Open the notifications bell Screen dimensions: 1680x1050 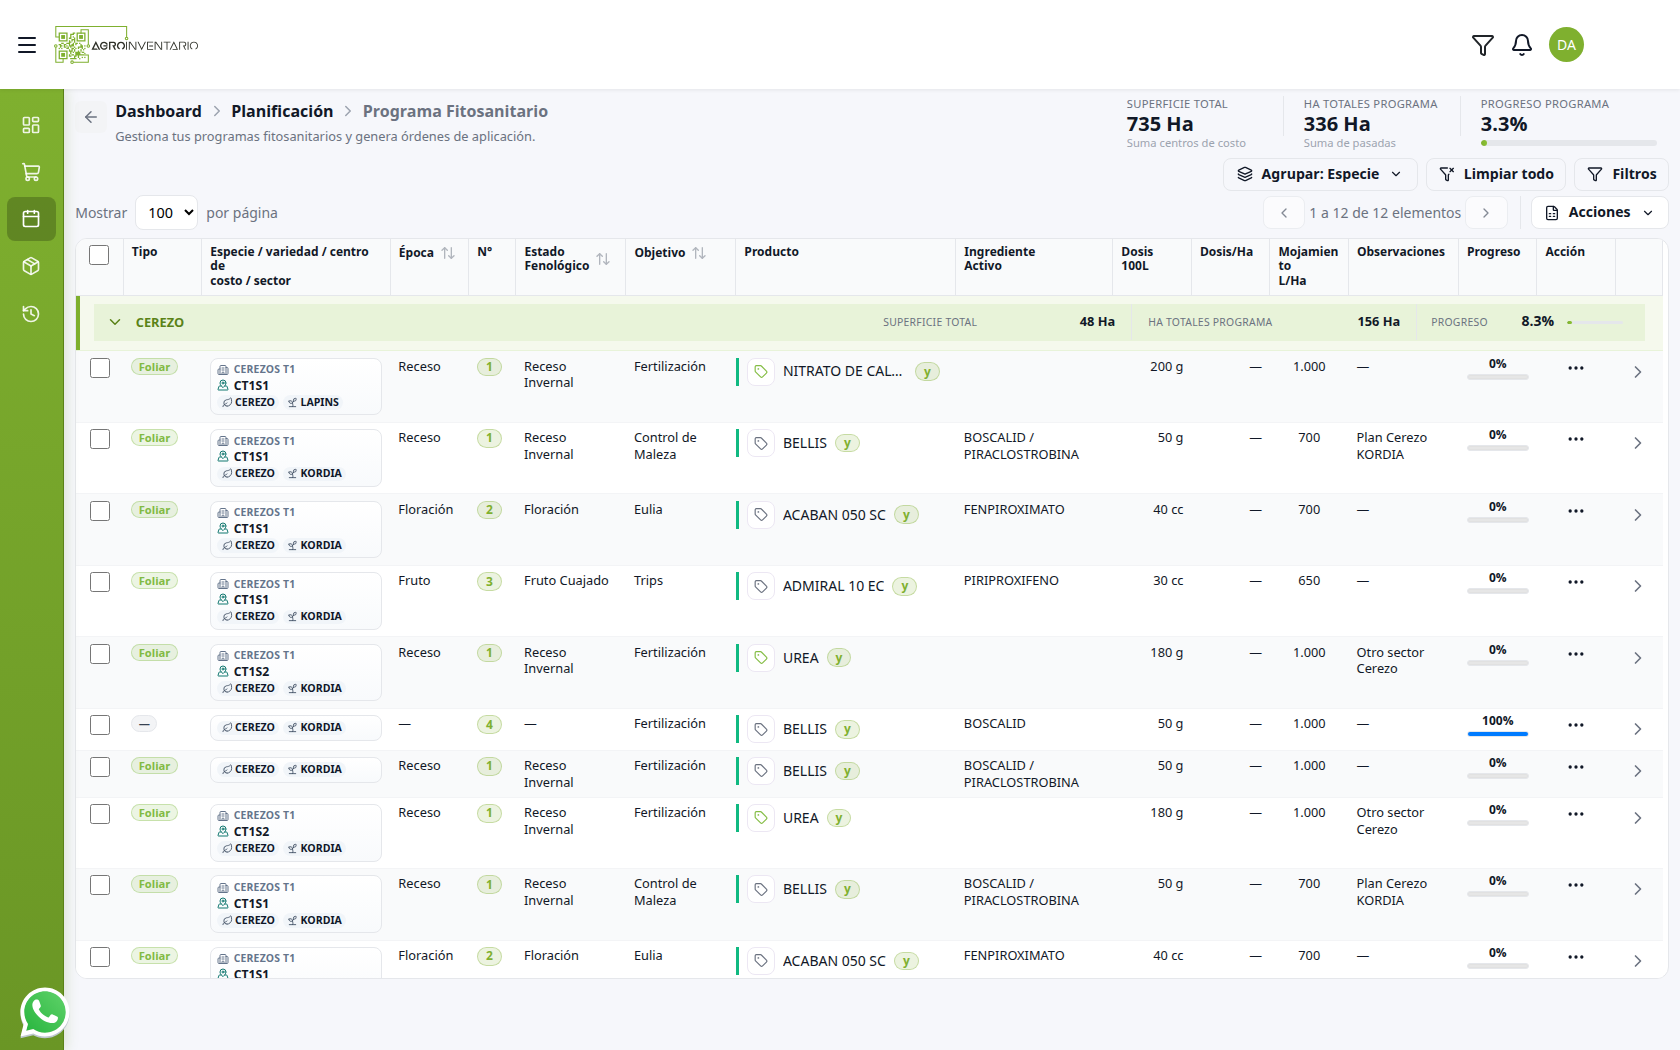click(x=1522, y=45)
